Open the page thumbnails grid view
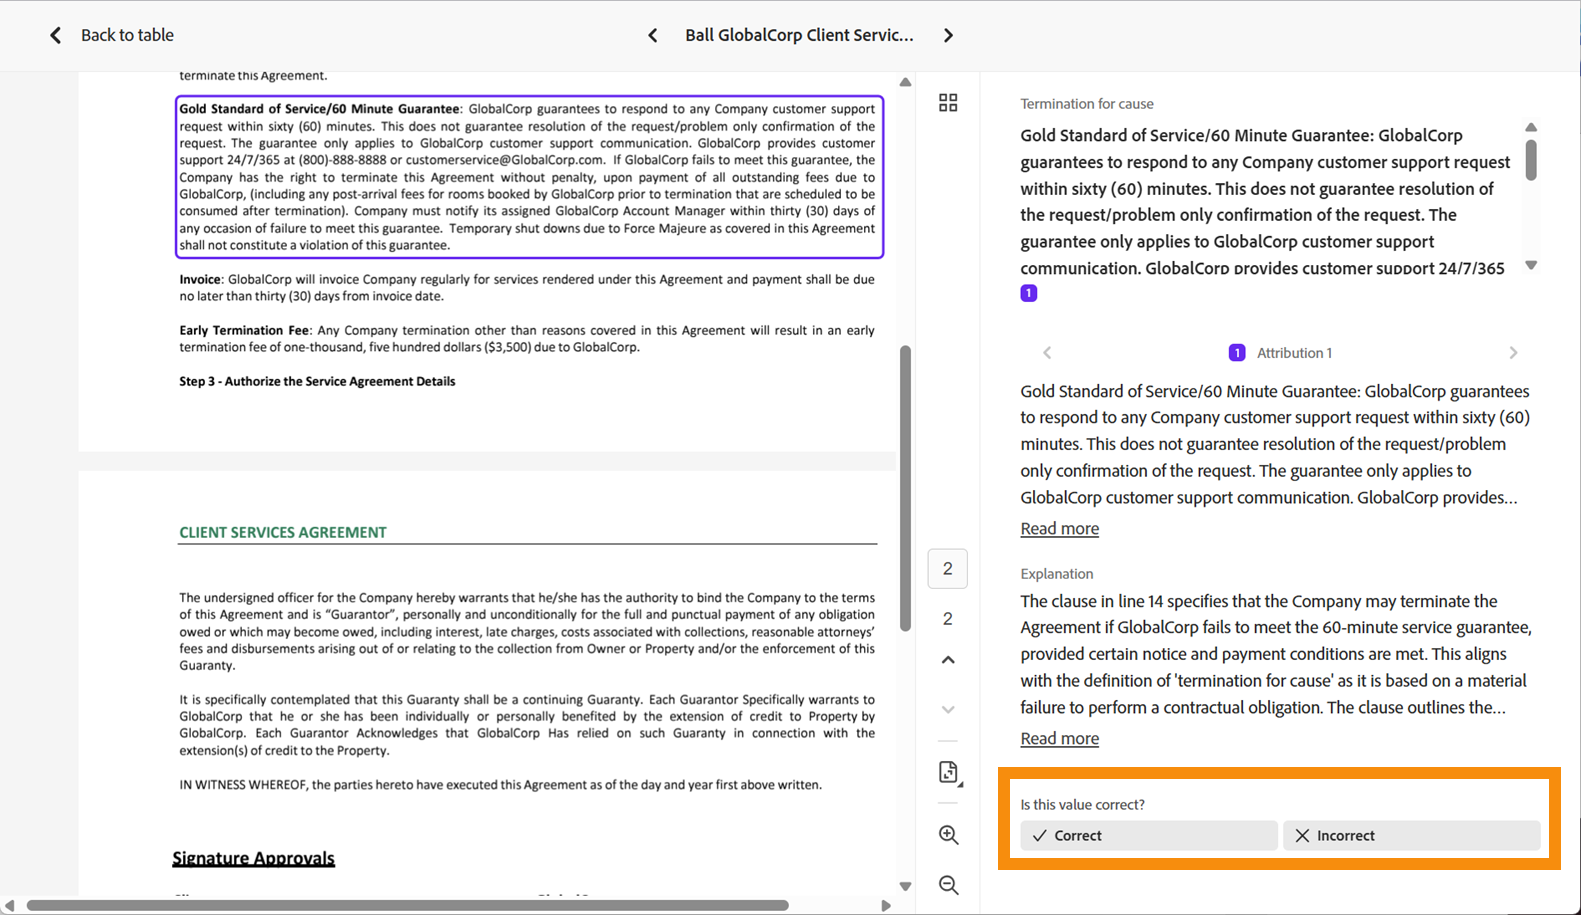Image resolution: width=1581 pixels, height=915 pixels. [948, 102]
